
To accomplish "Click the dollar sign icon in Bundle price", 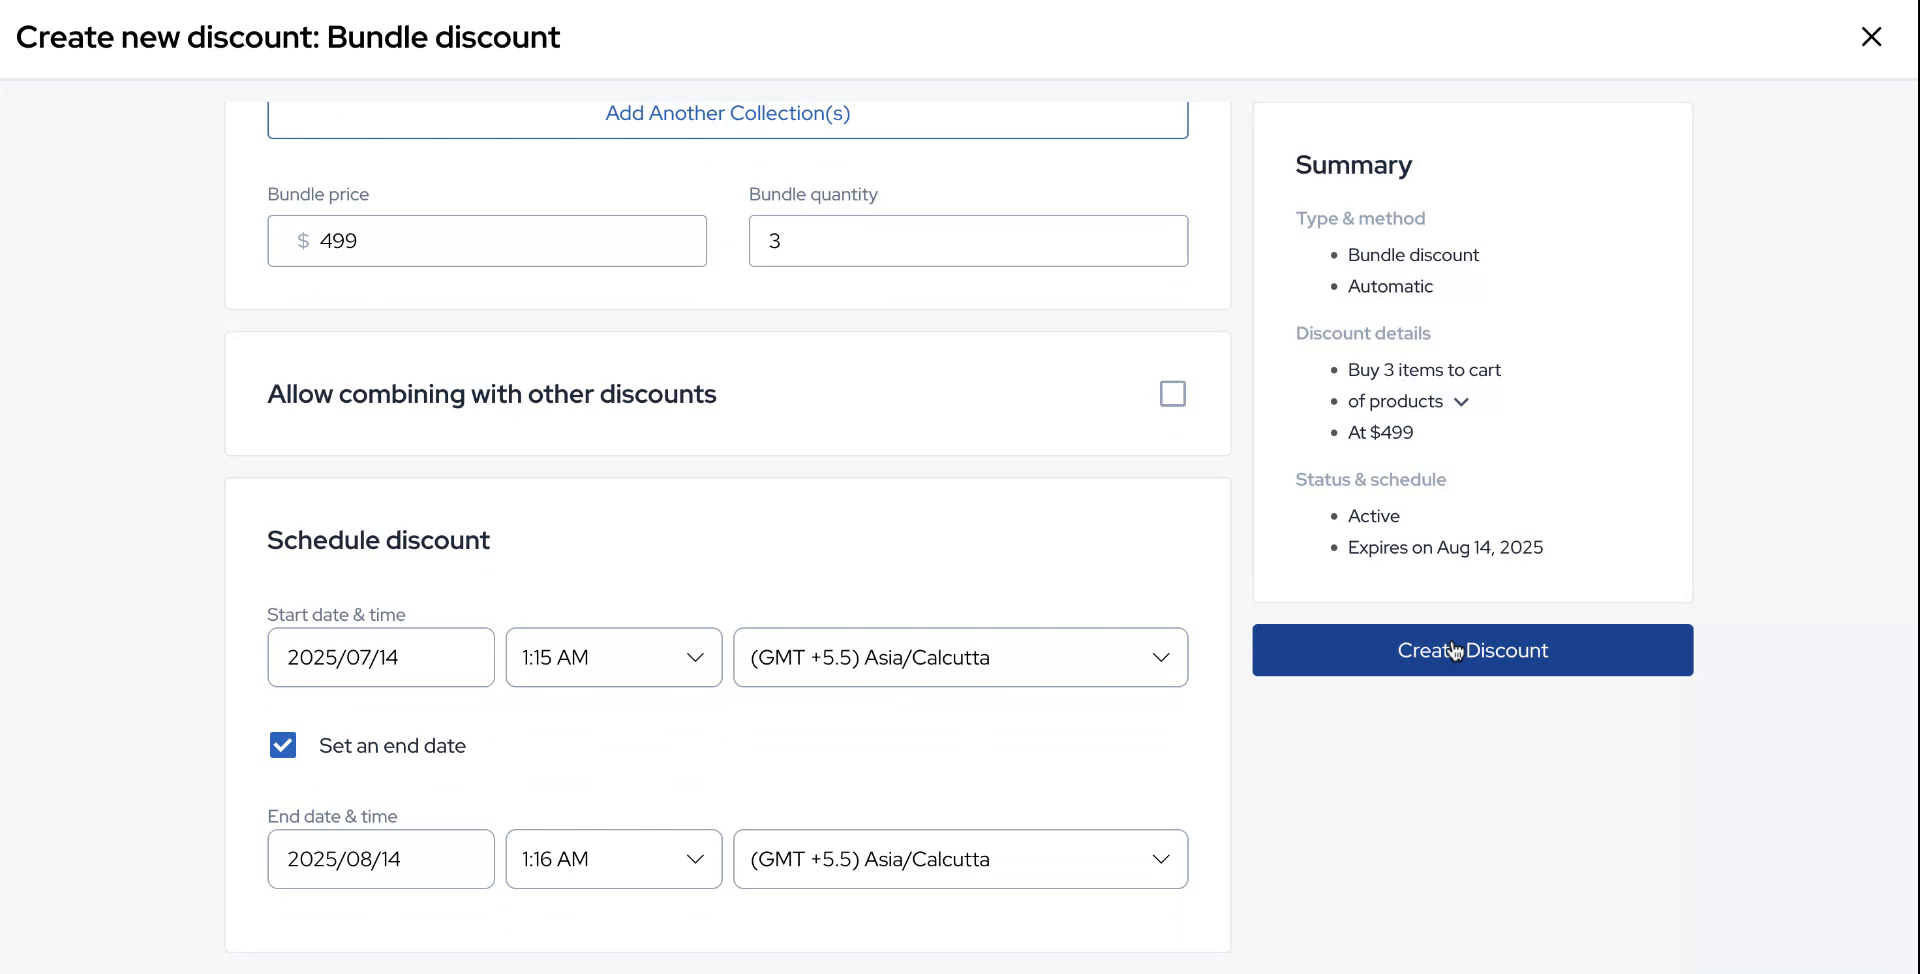I will (x=303, y=241).
